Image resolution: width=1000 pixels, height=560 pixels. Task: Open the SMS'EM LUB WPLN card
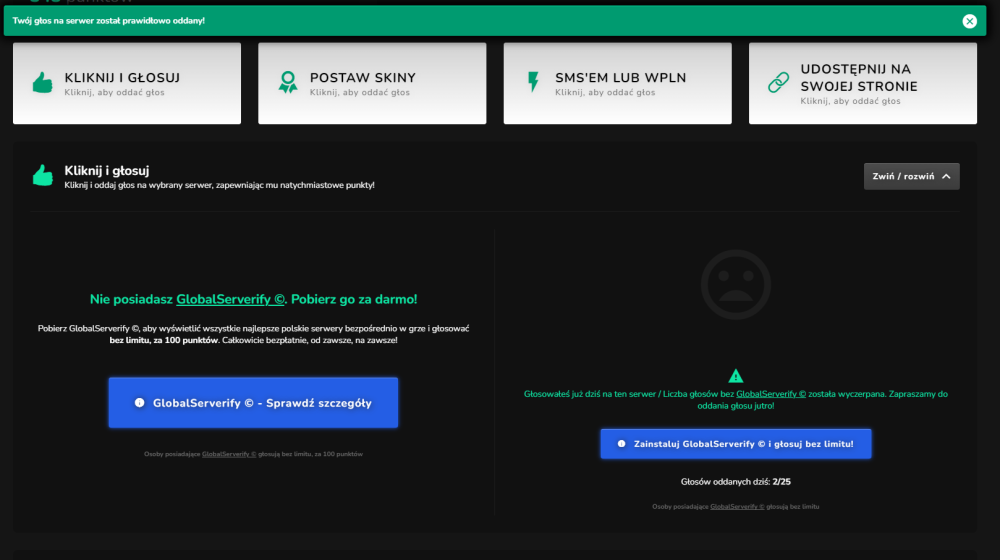tap(617, 83)
